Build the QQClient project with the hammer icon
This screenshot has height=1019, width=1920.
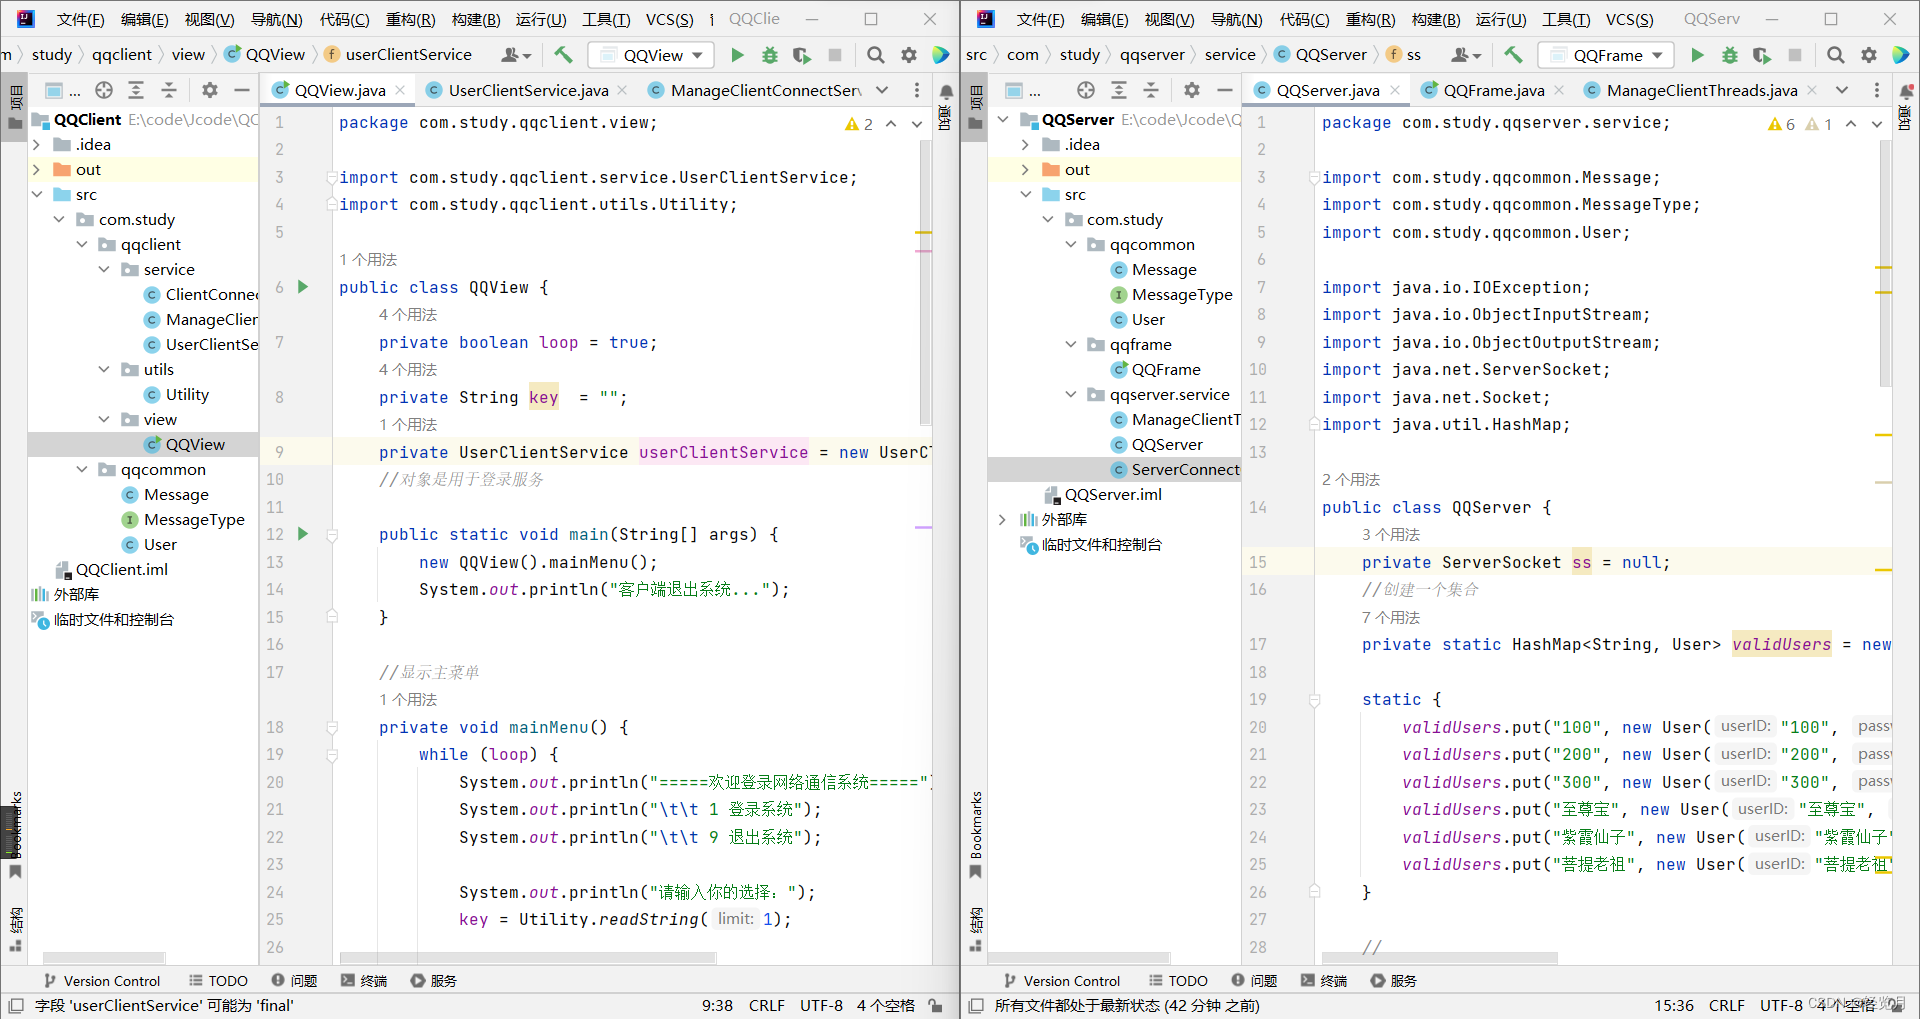[563, 55]
